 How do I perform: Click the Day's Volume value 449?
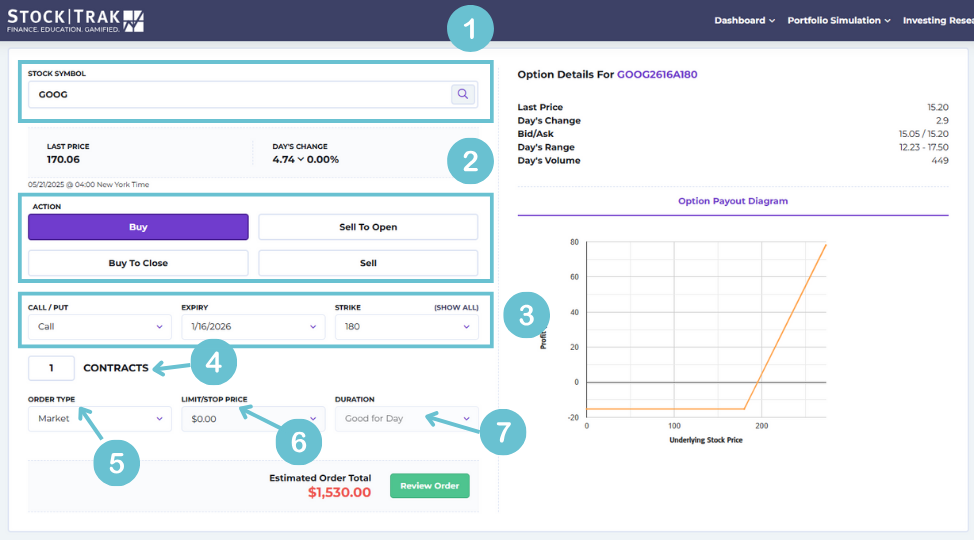[940, 161]
